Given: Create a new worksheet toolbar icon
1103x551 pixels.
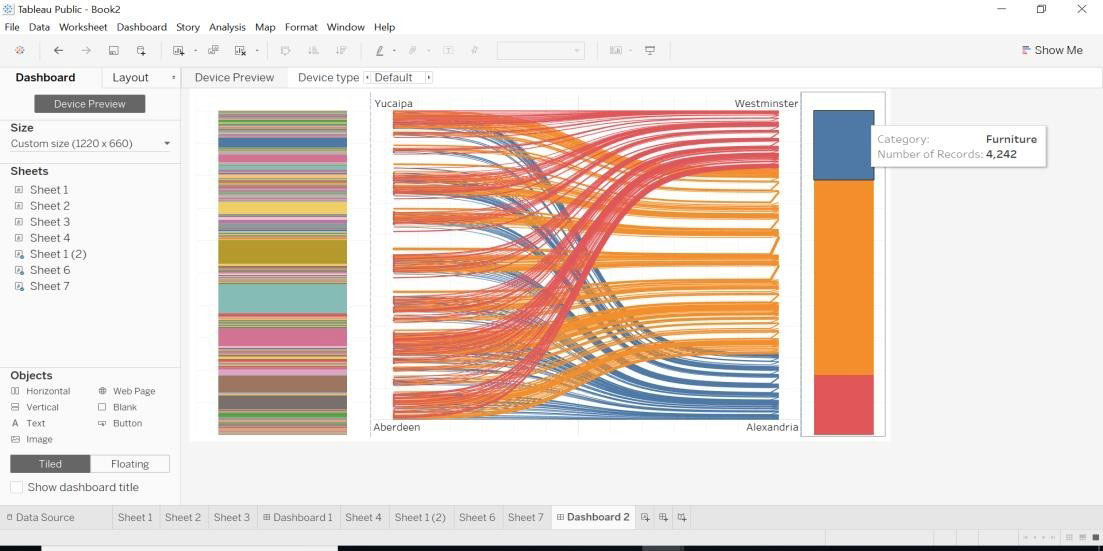Looking at the screenshot, I should coord(179,51).
